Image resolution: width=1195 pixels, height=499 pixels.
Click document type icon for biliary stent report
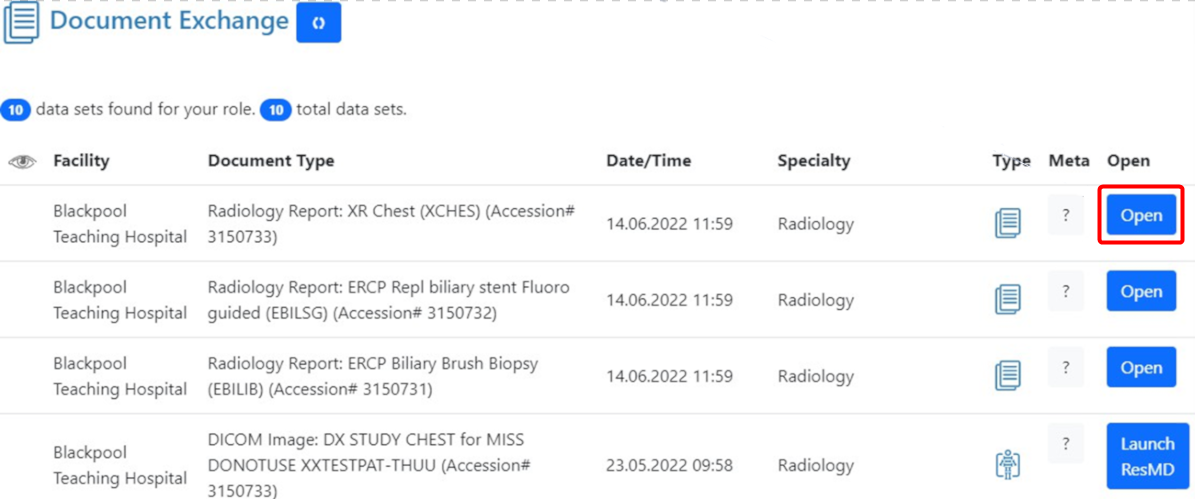[1008, 299]
